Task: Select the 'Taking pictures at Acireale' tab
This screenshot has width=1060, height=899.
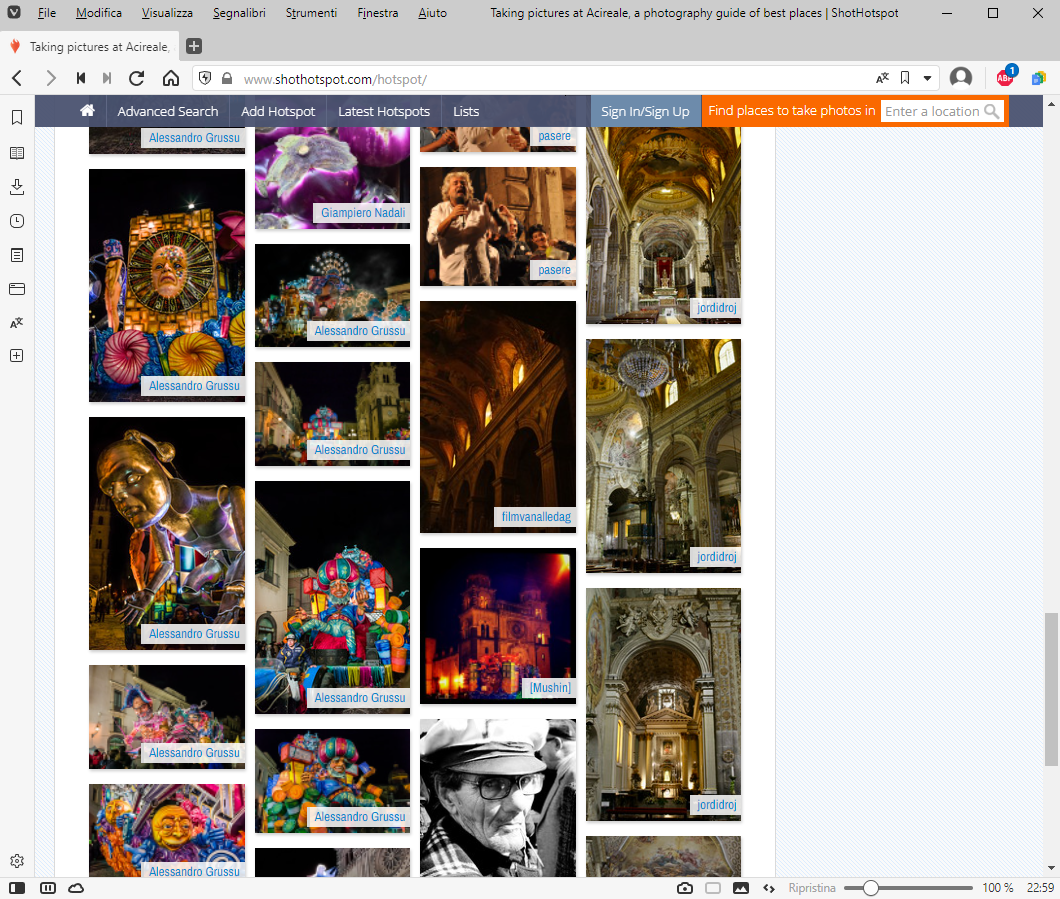Action: pos(89,47)
